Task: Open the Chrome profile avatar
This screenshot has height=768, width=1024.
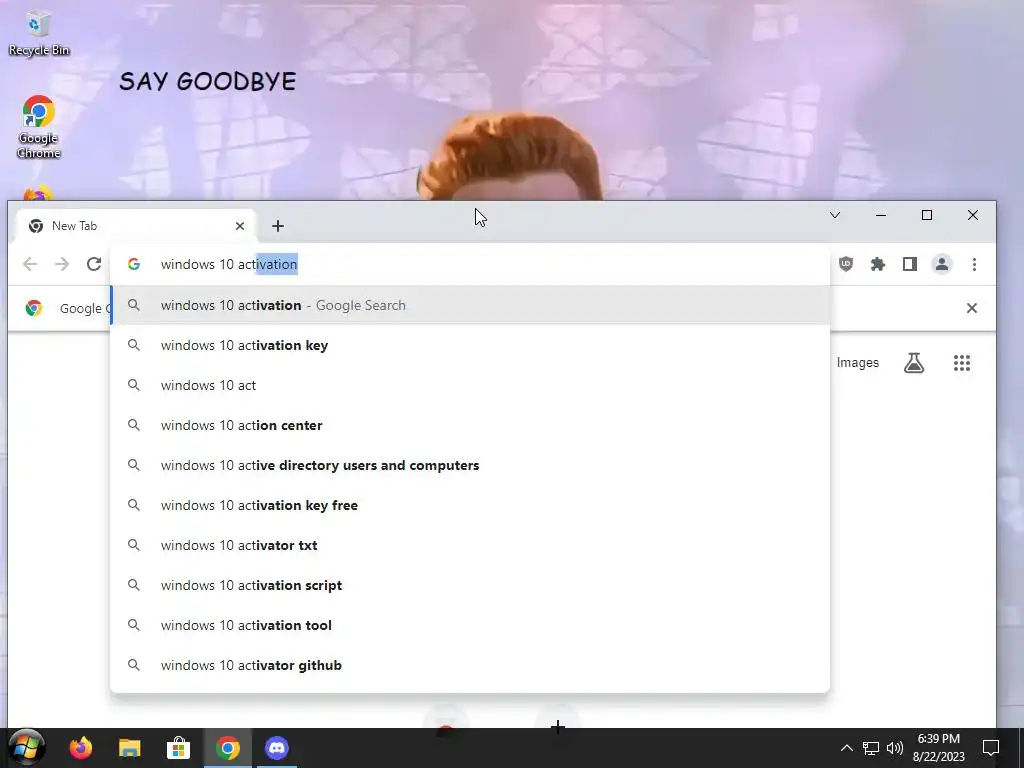Action: (942, 264)
